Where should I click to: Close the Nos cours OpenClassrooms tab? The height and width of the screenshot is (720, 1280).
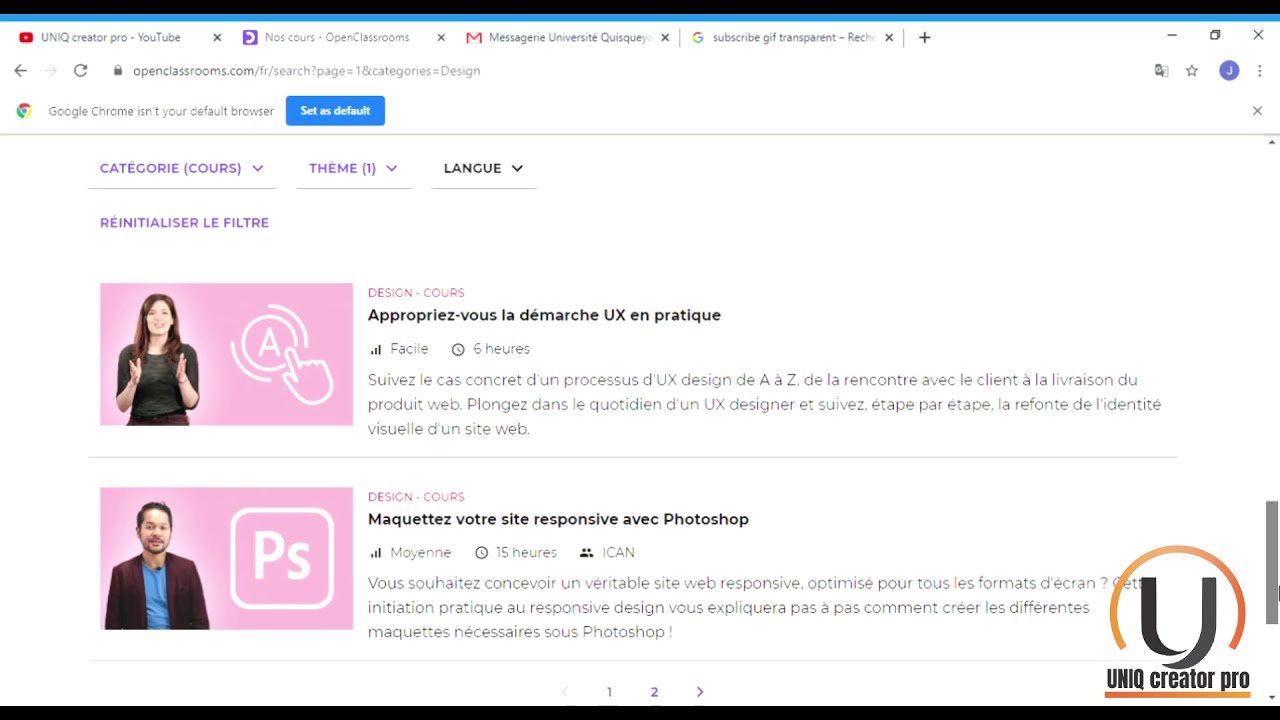tap(441, 38)
